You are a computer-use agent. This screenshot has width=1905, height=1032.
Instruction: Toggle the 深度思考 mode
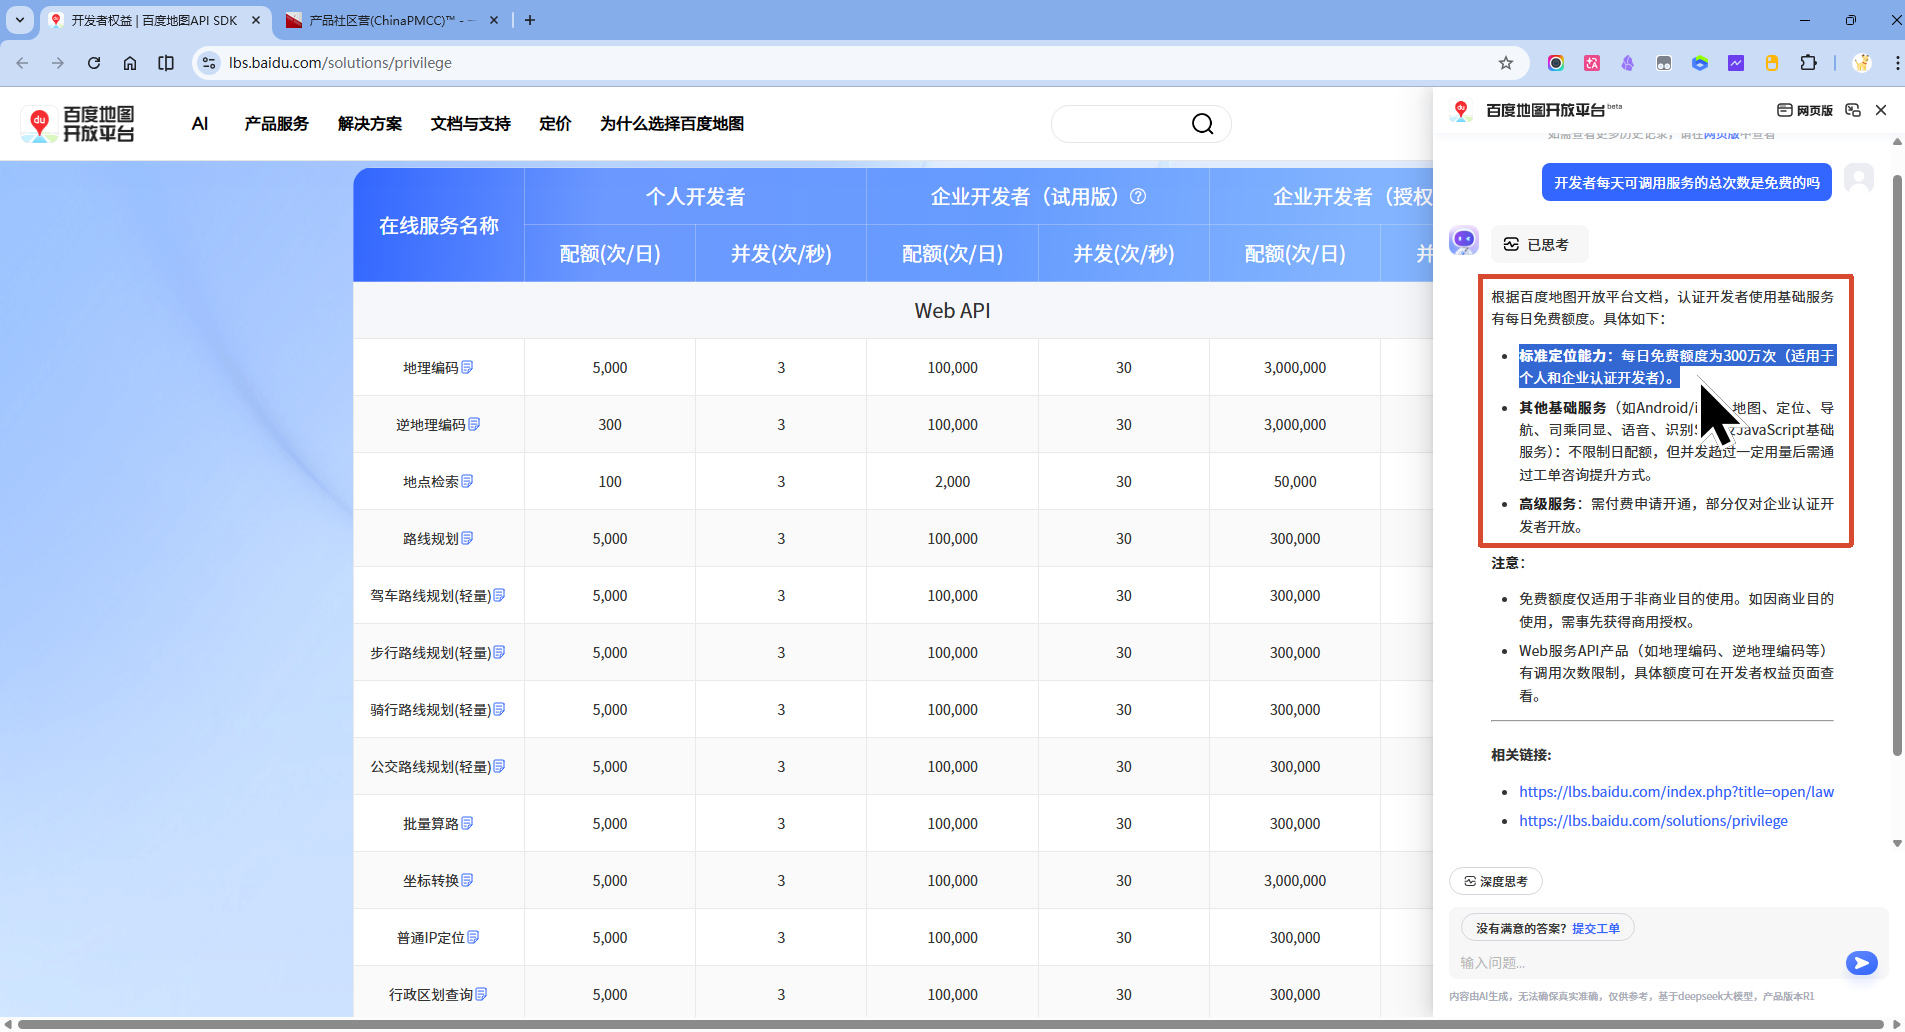pyautogui.click(x=1496, y=881)
